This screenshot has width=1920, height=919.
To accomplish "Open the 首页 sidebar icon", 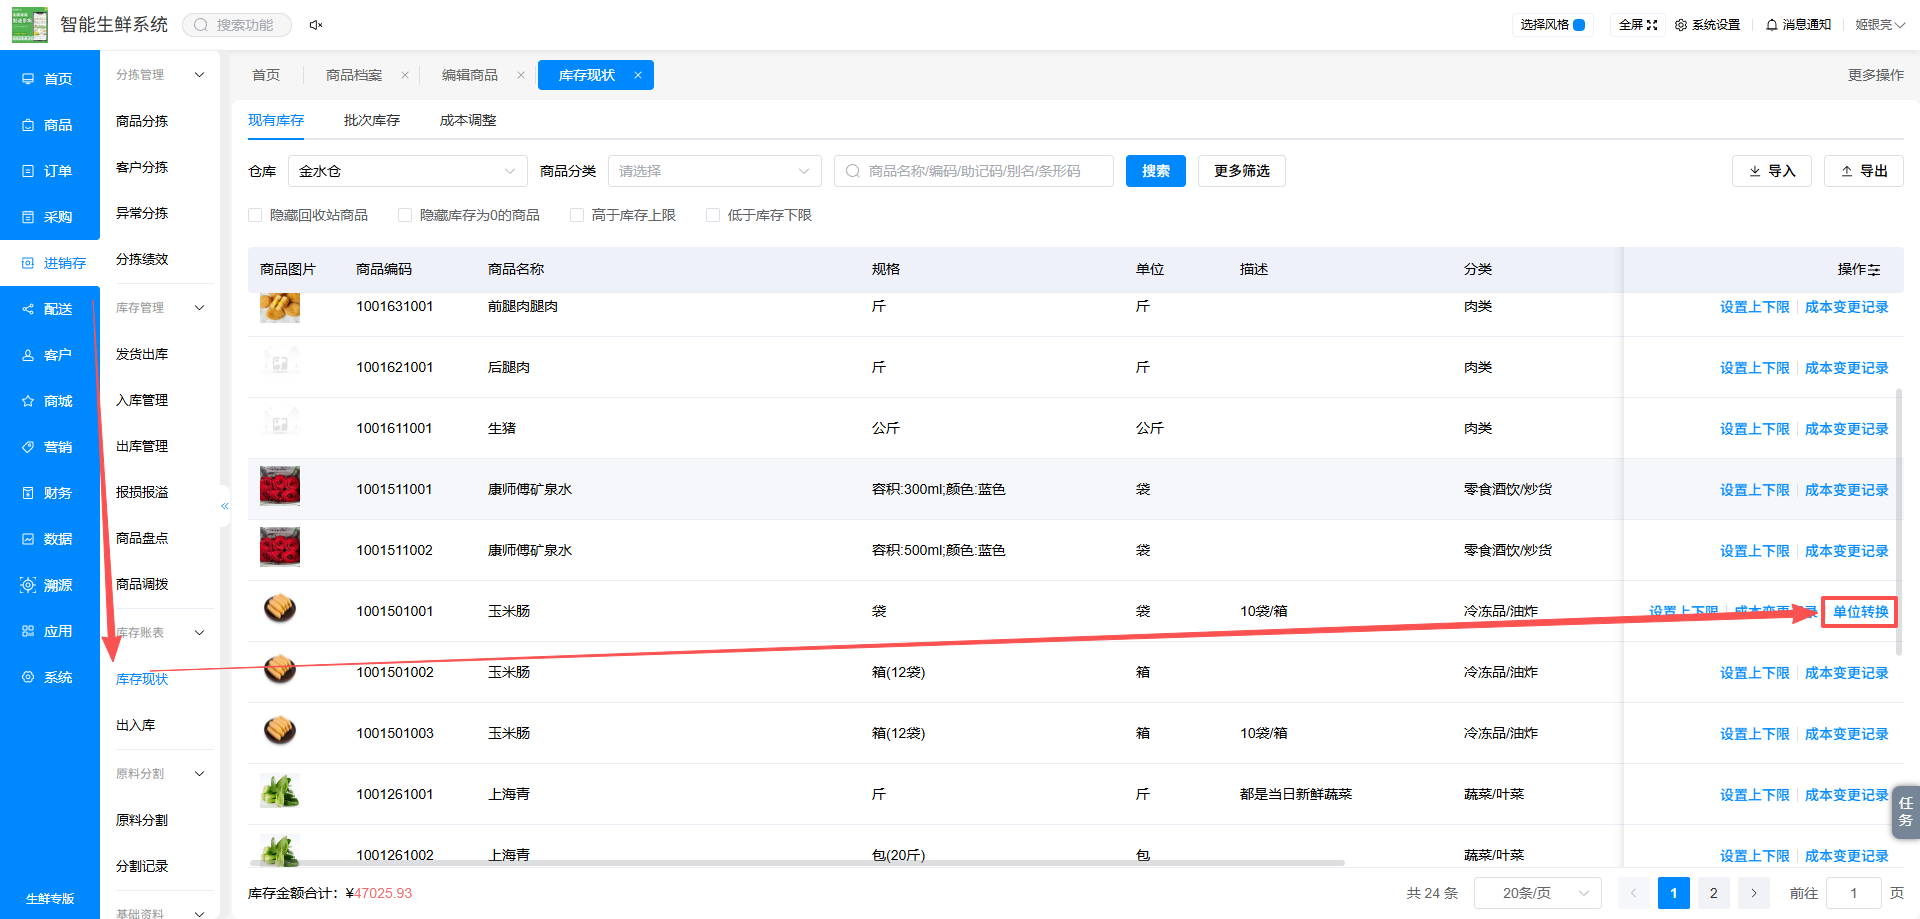I will coord(28,79).
